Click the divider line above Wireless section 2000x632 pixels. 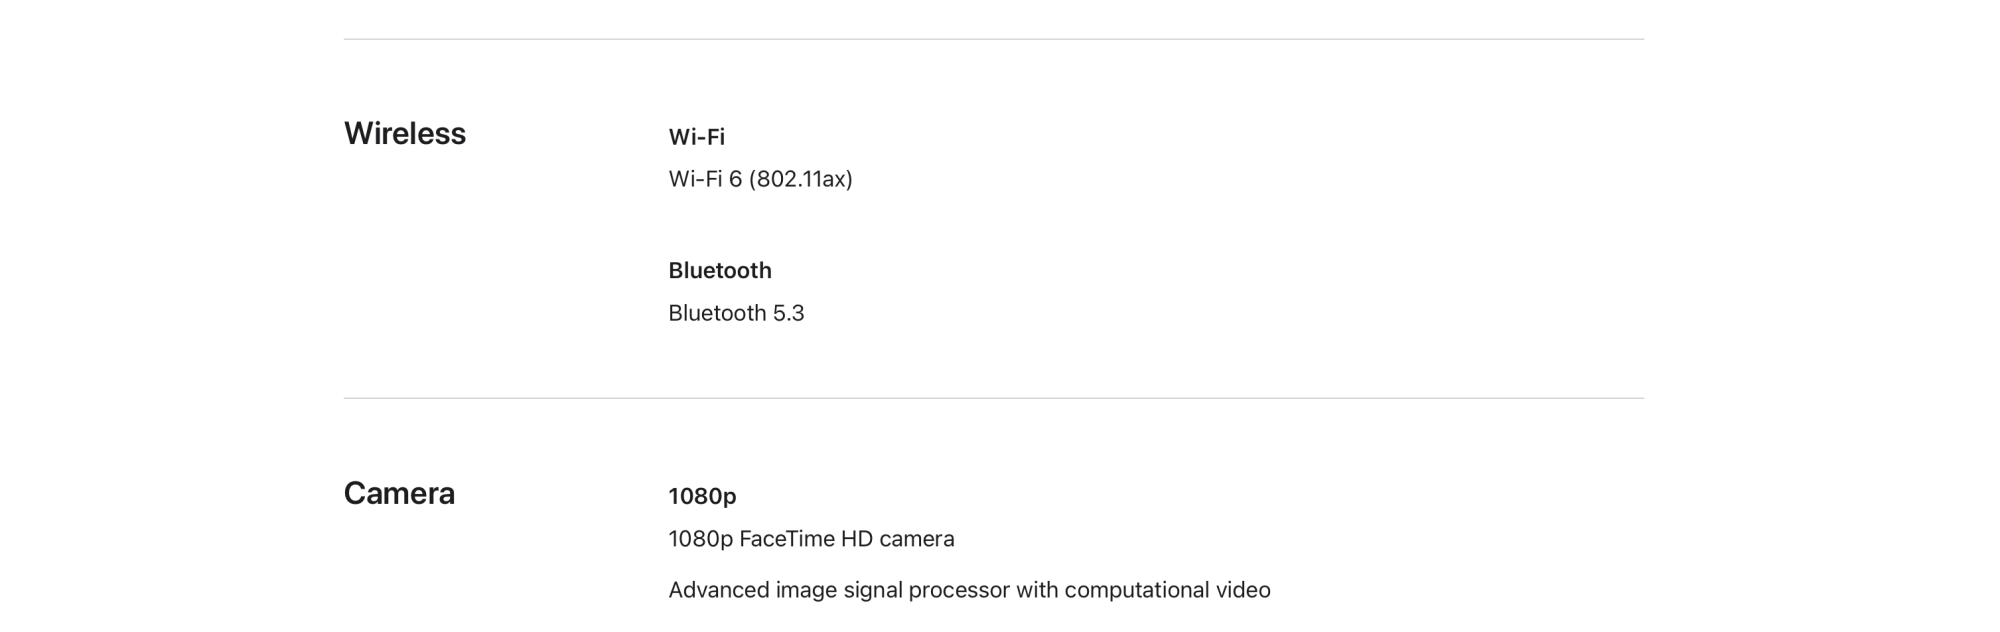coord(993,40)
